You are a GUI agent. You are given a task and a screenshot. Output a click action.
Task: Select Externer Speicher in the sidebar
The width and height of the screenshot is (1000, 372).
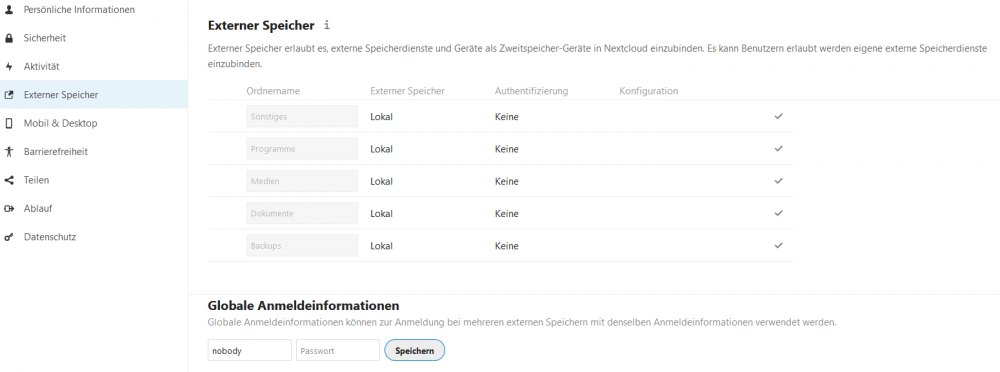click(94, 95)
